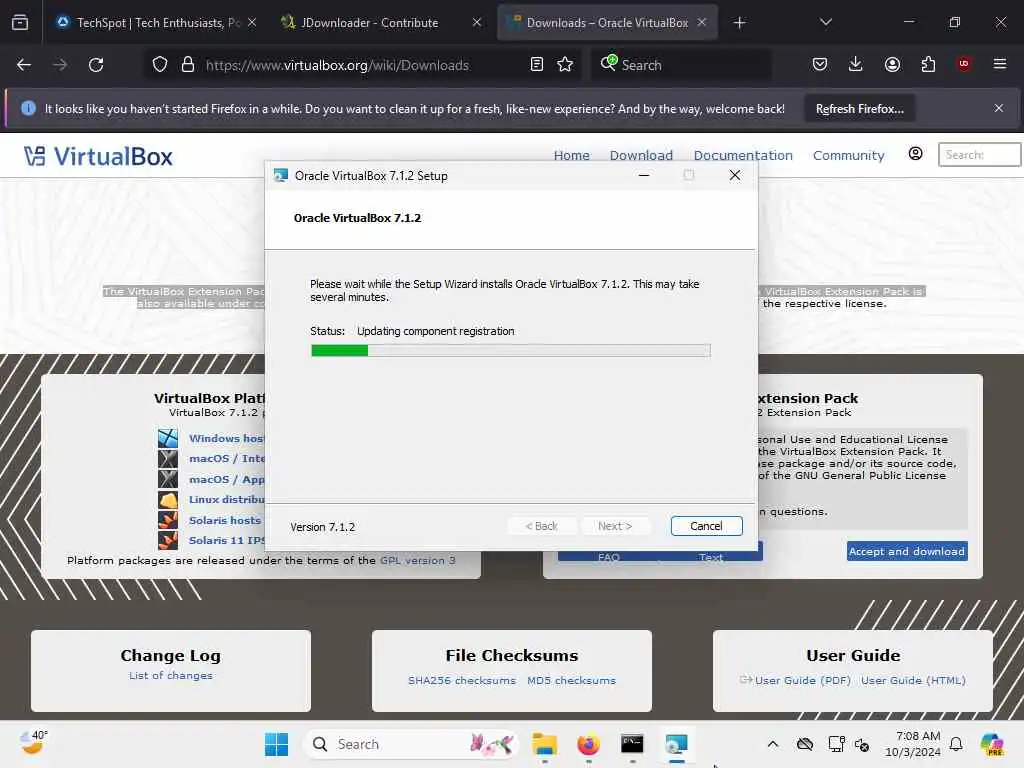Reload the page with the refresh icon
Viewport: 1024px width, 768px height.
[96, 65]
